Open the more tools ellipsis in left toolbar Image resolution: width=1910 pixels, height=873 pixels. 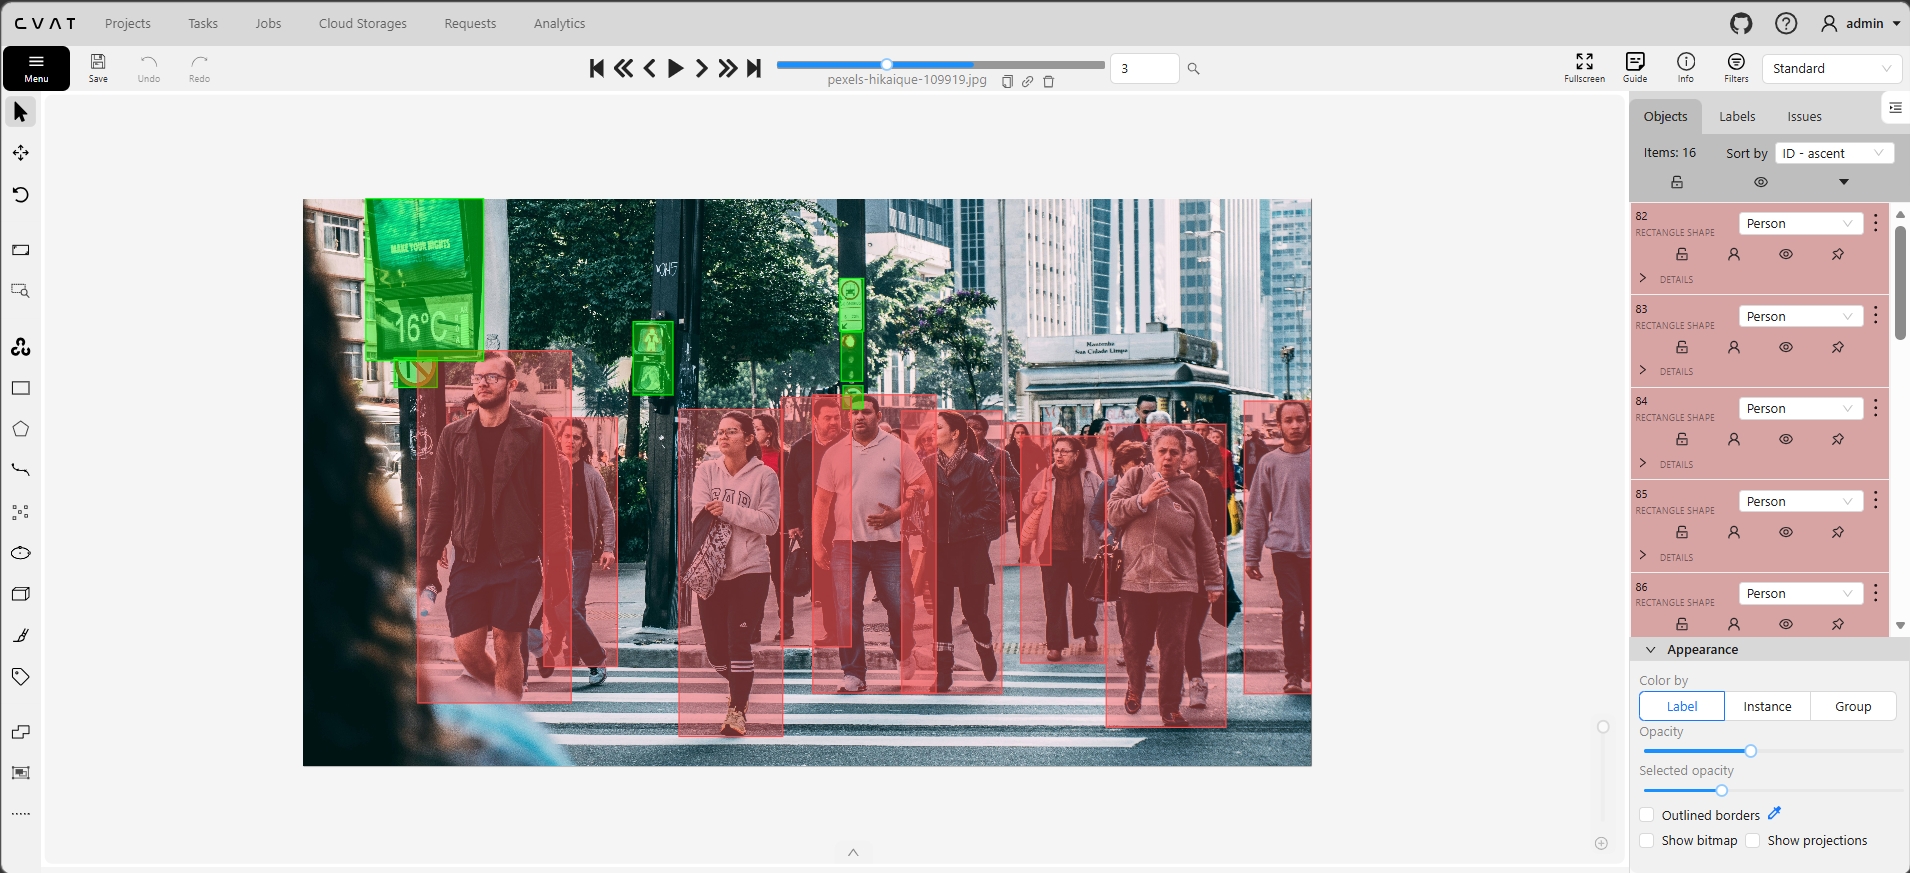click(20, 814)
